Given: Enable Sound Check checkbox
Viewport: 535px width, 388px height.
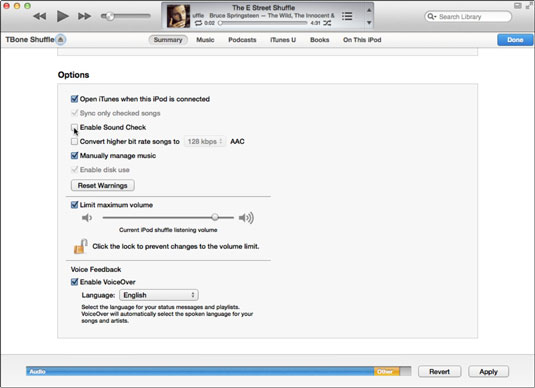Looking at the screenshot, I should tap(74, 127).
